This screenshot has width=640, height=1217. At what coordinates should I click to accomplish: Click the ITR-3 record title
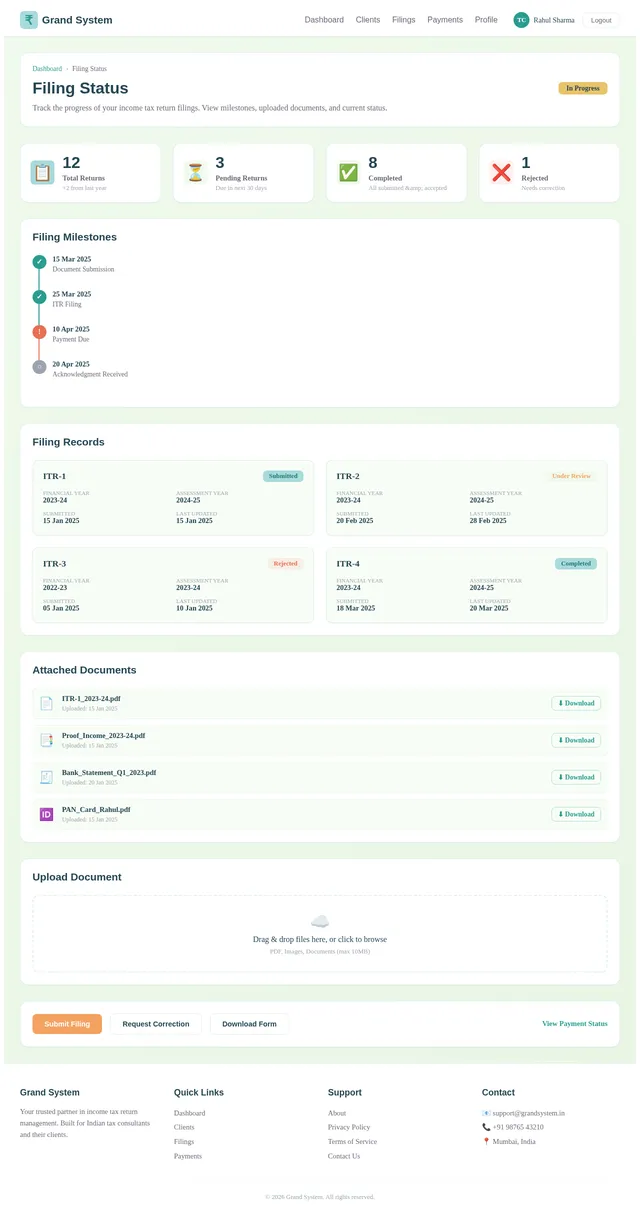pos(54,564)
